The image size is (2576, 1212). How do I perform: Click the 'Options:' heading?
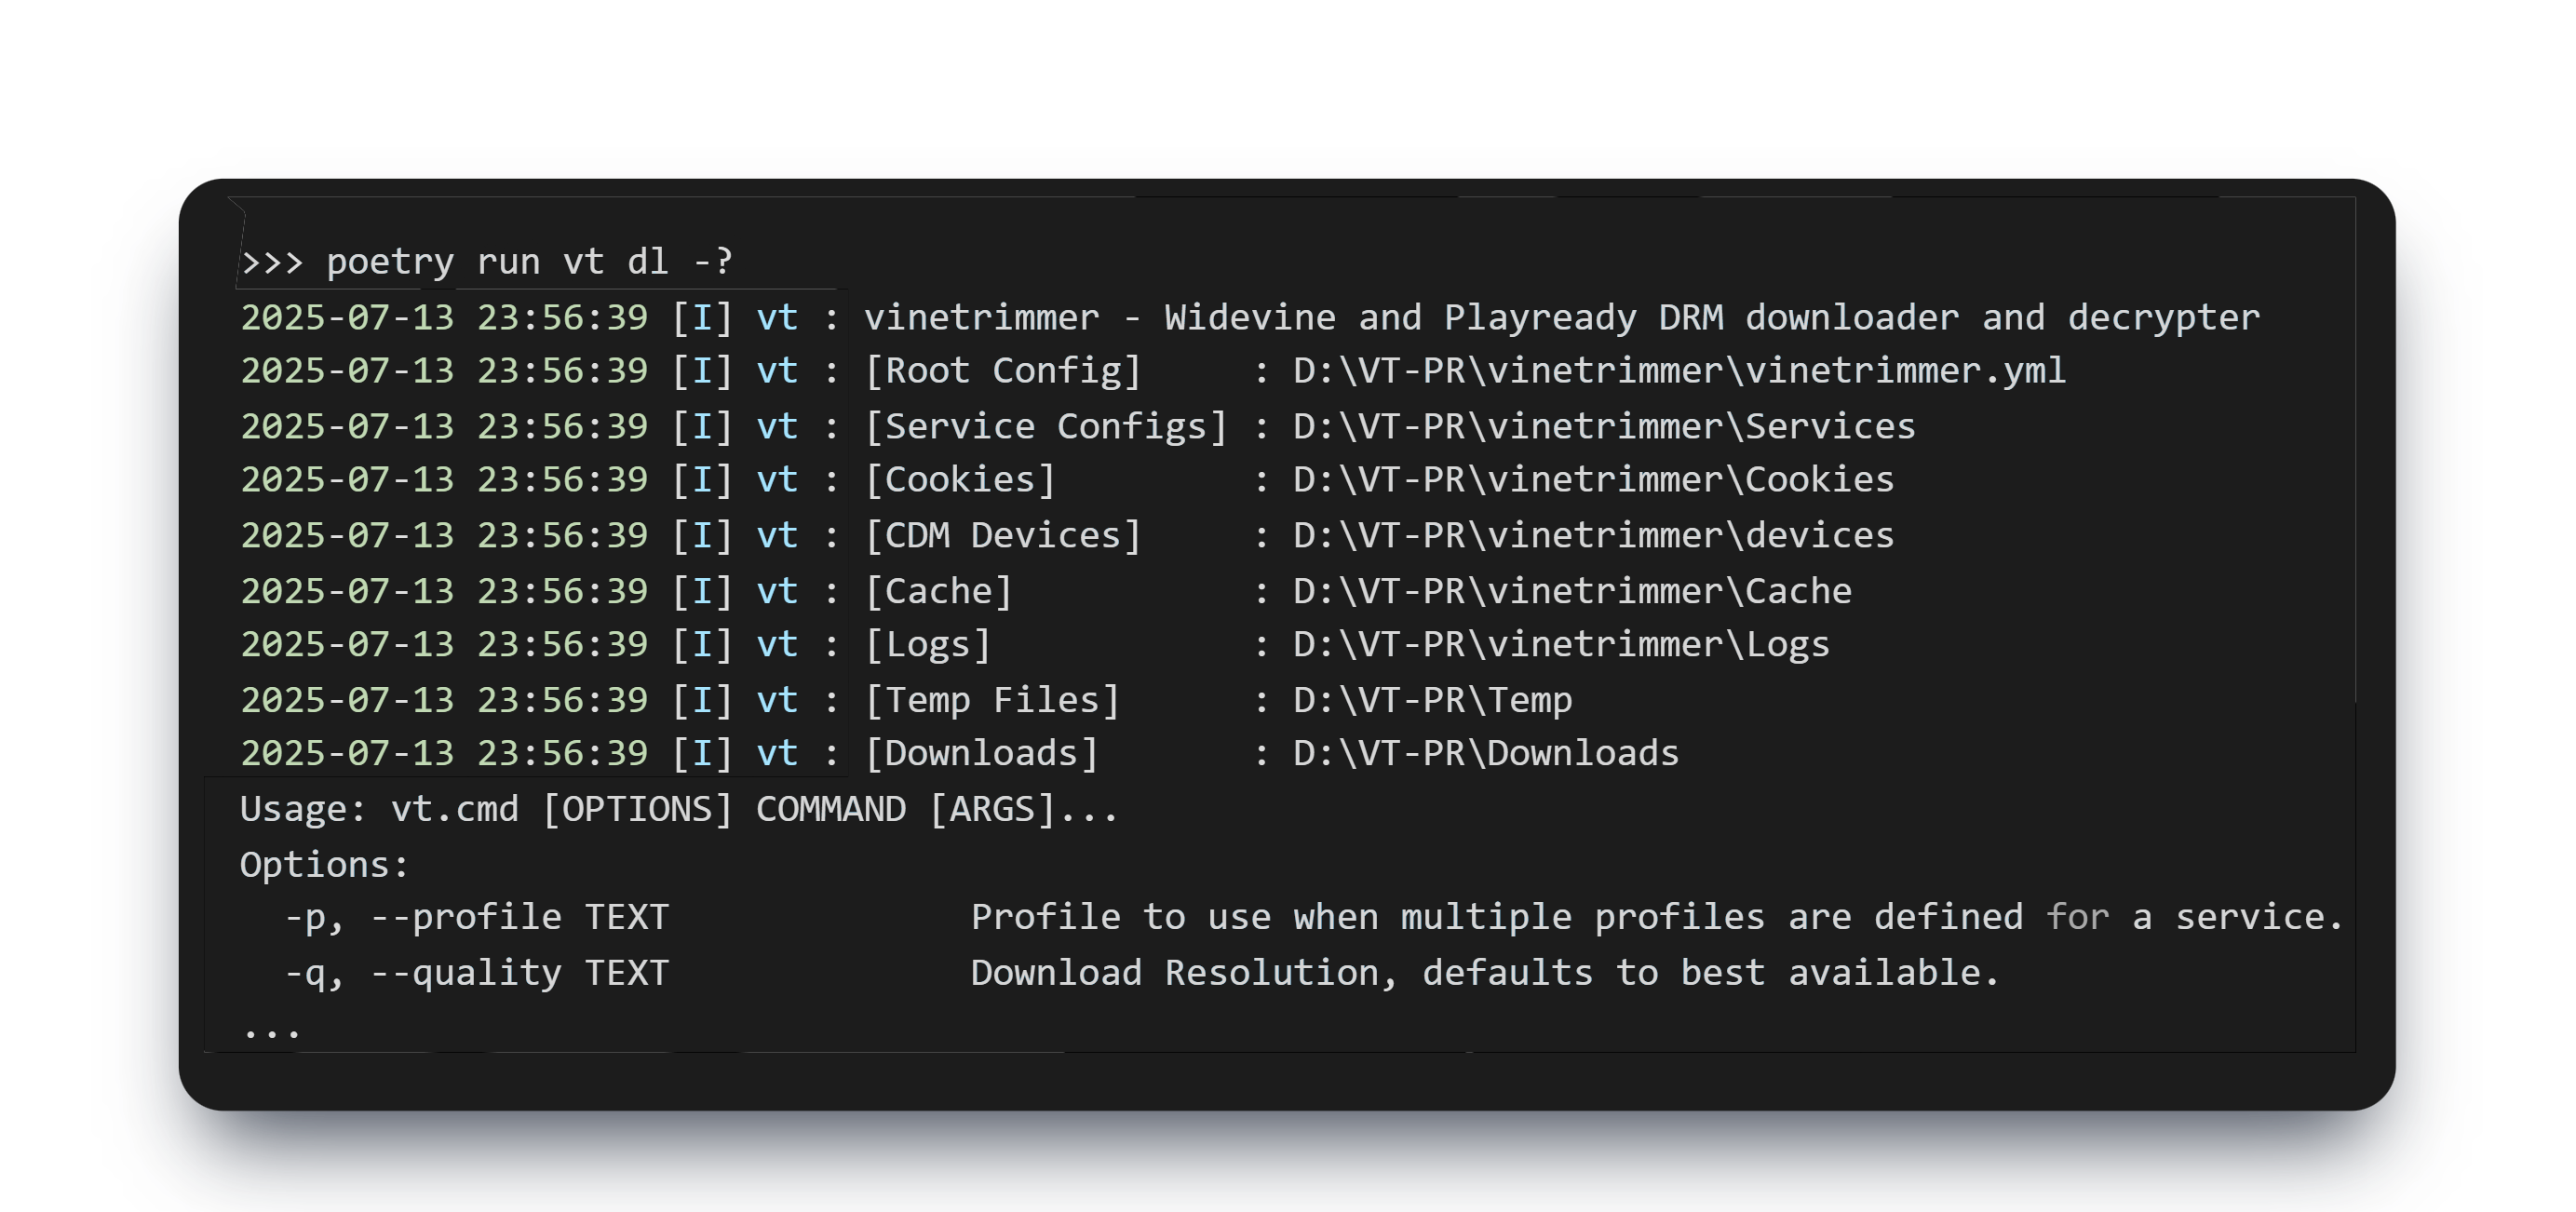pyautogui.click(x=325, y=865)
